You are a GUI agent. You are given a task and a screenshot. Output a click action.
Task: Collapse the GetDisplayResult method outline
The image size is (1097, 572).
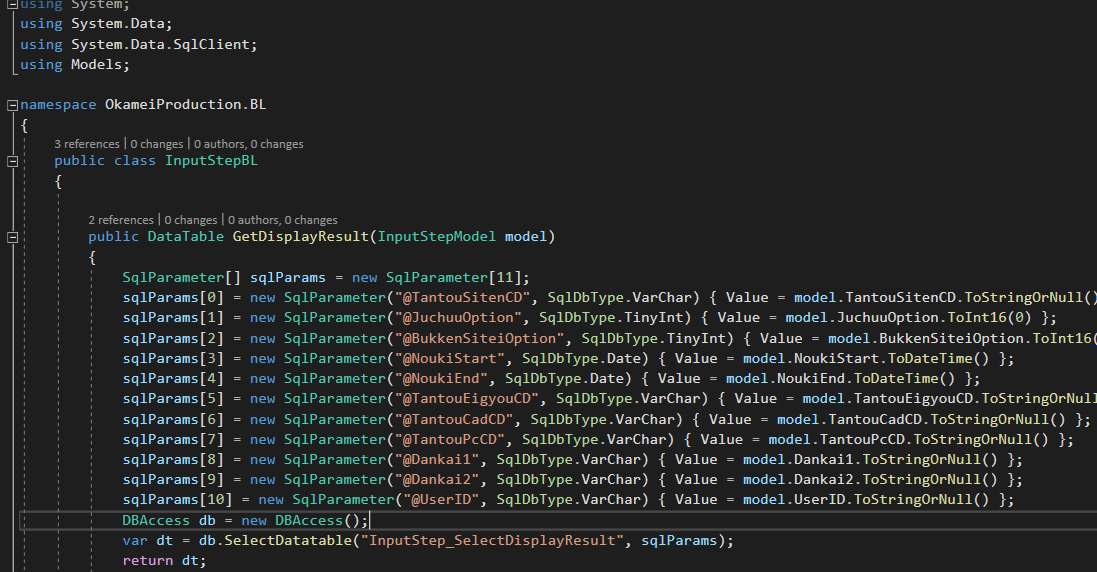point(12,238)
